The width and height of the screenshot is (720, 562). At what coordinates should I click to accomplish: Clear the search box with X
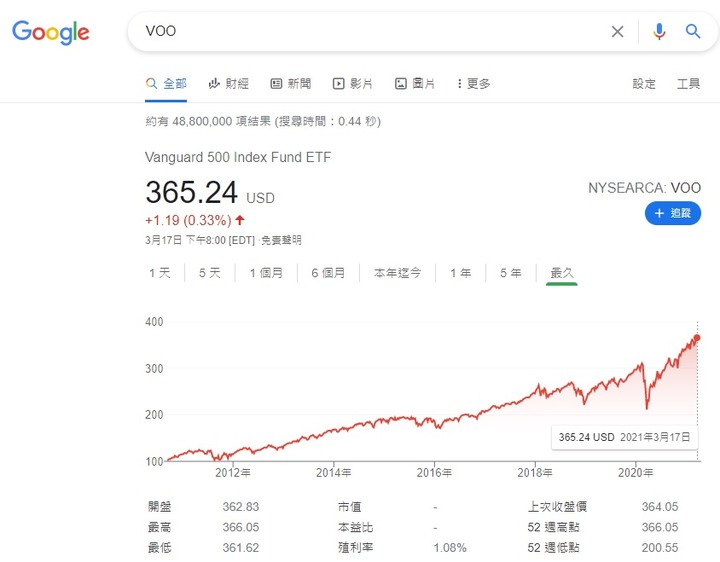(x=618, y=31)
